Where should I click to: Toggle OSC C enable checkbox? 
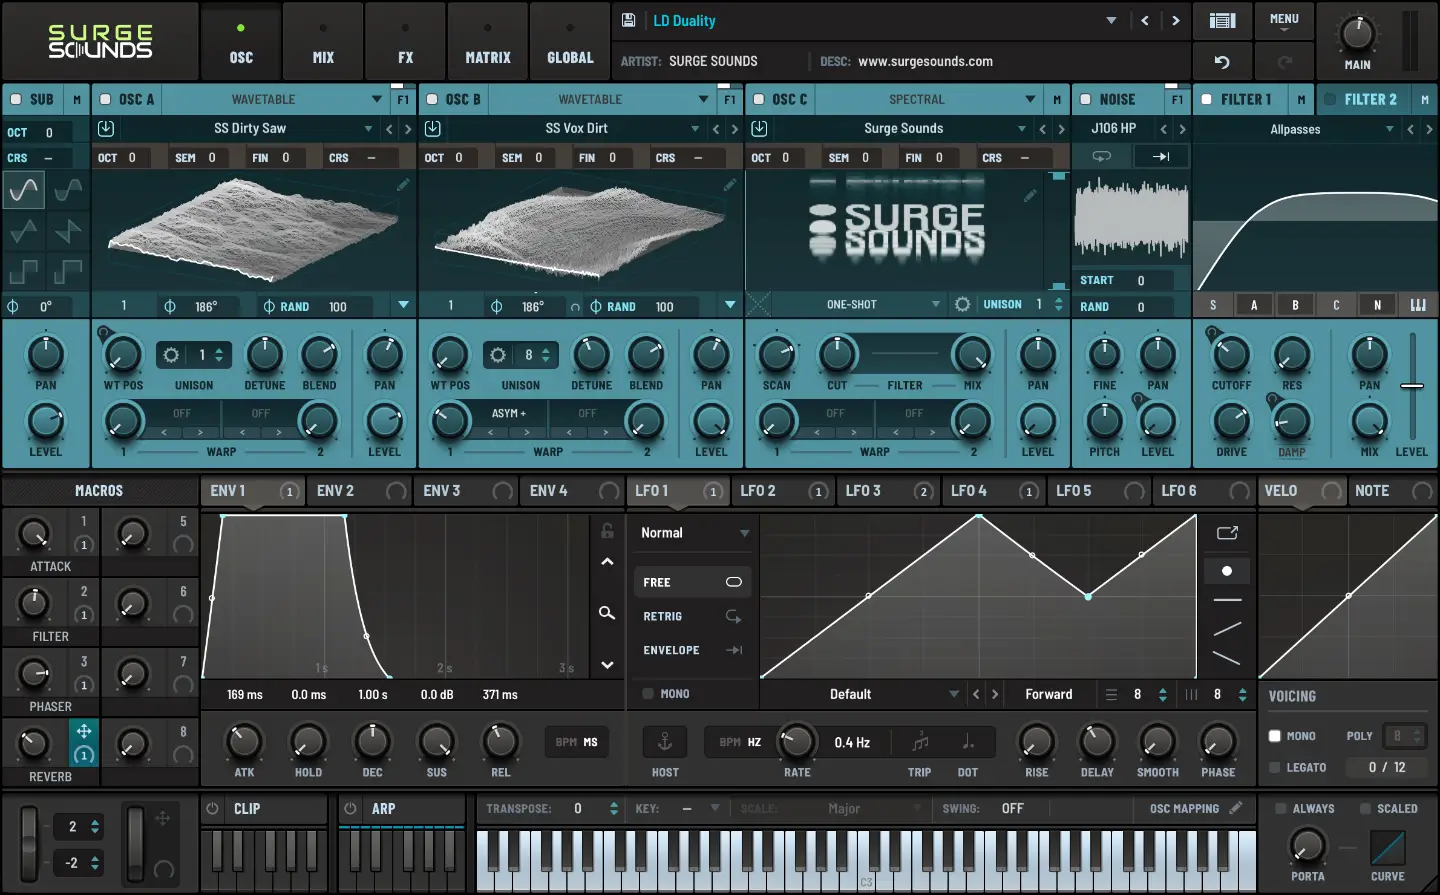coord(759,99)
